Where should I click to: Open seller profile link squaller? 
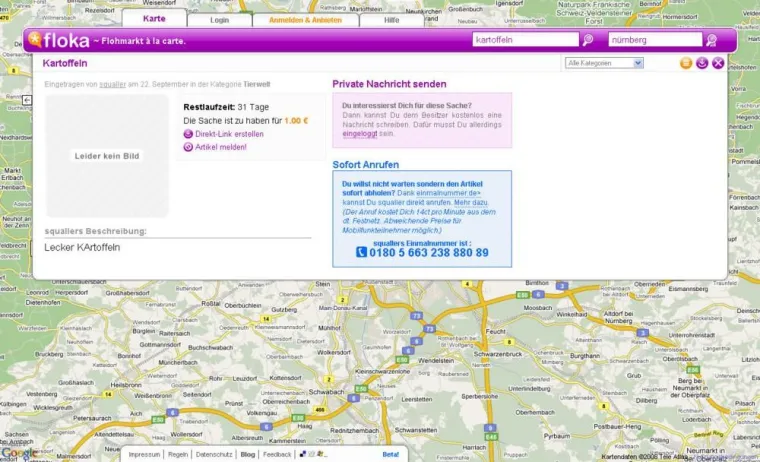(112, 84)
